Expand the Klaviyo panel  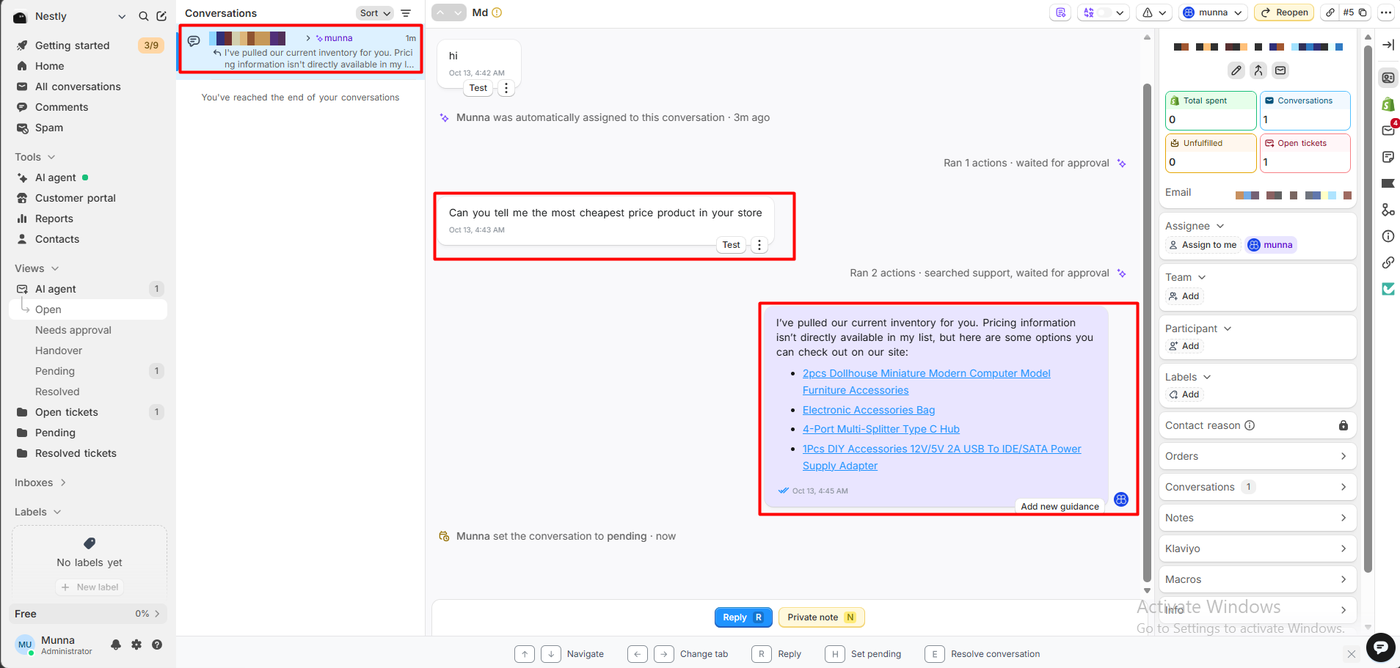click(x=1257, y=549)
